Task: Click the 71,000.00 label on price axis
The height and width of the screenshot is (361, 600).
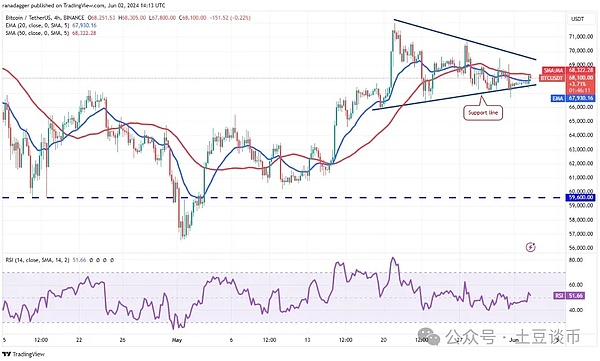Action: pos(581,37)
